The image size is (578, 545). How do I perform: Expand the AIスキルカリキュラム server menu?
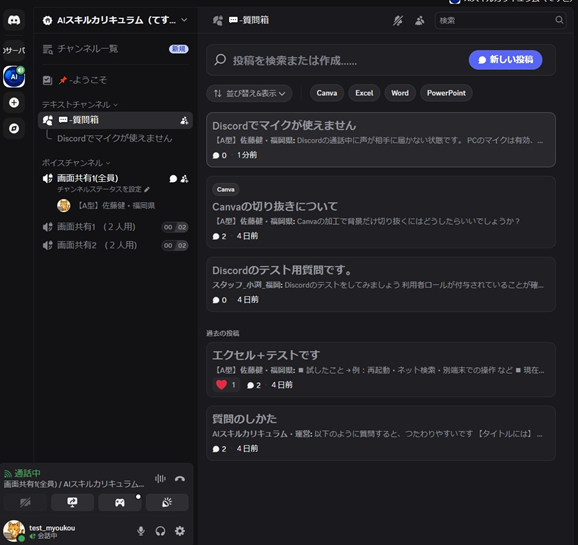[x=115, y=20]
